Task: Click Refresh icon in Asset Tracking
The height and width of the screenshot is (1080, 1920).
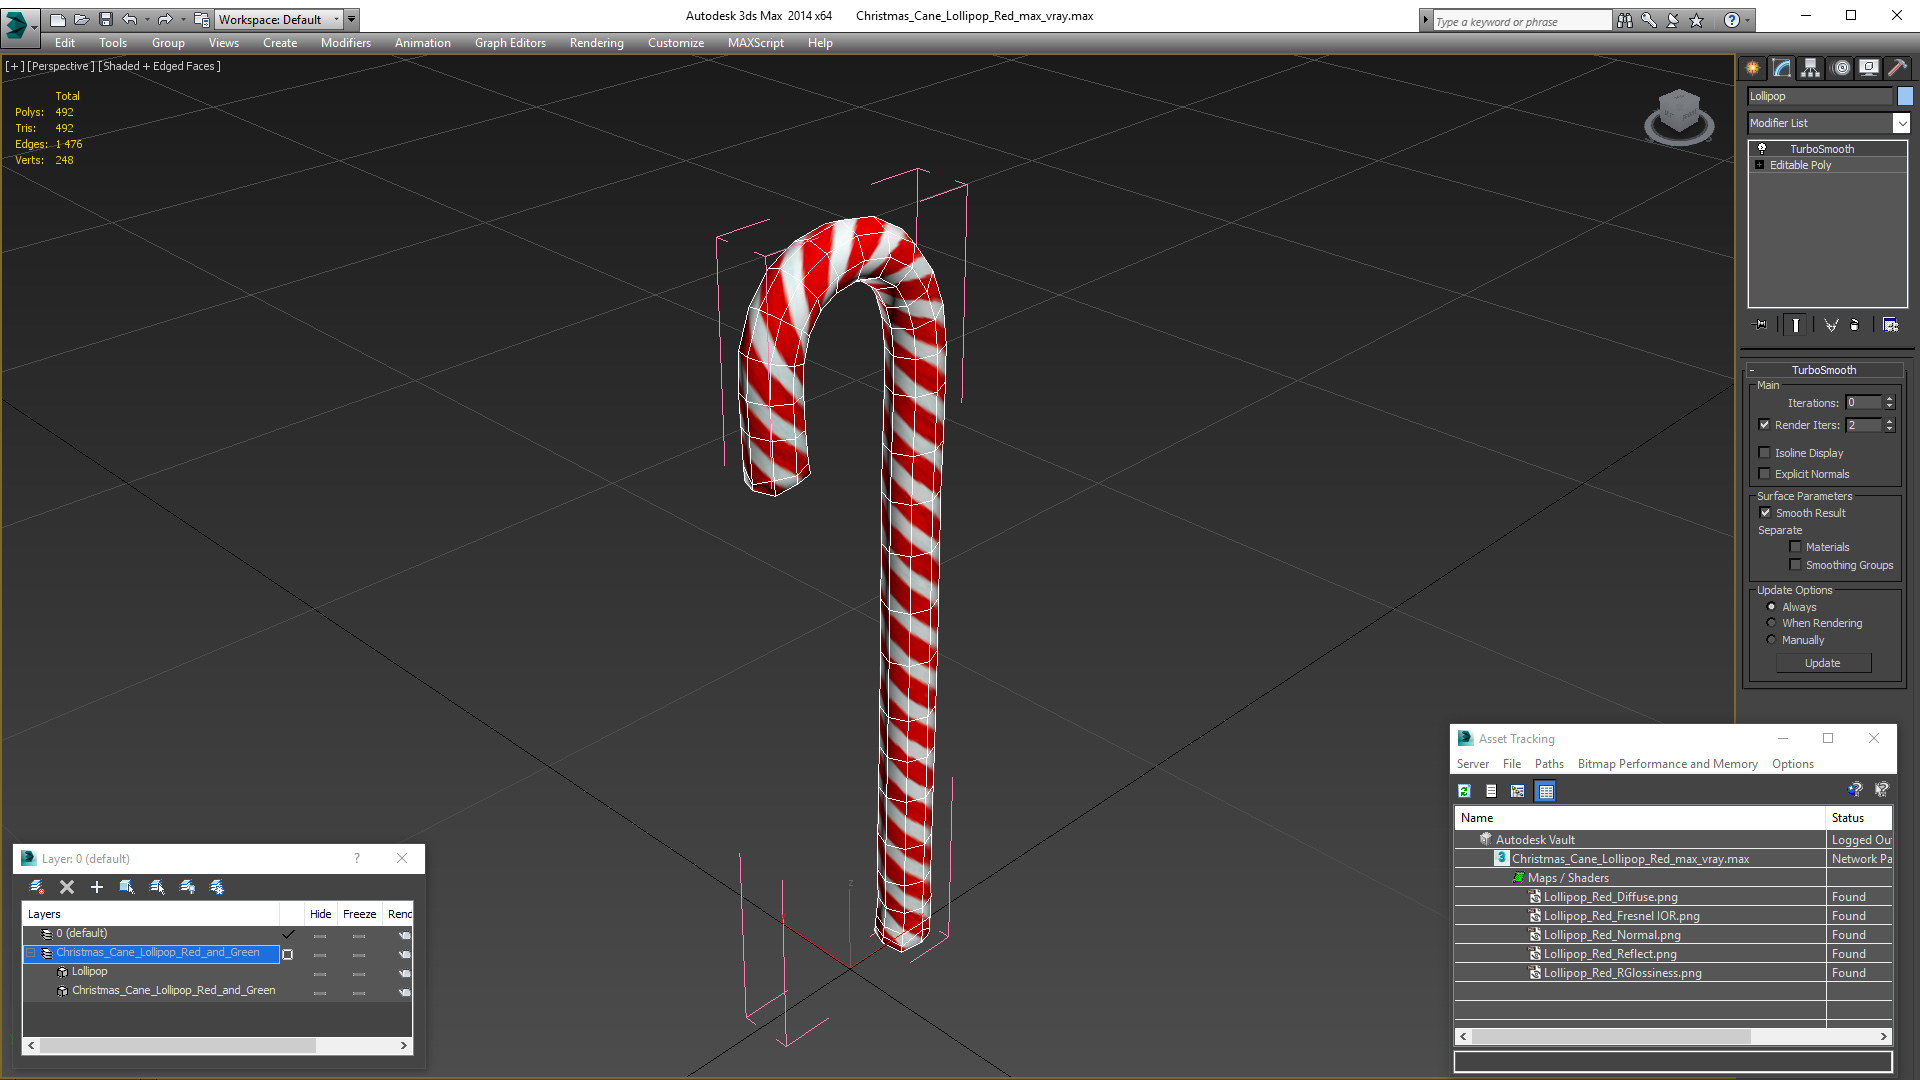Action: click(1464, 791)
